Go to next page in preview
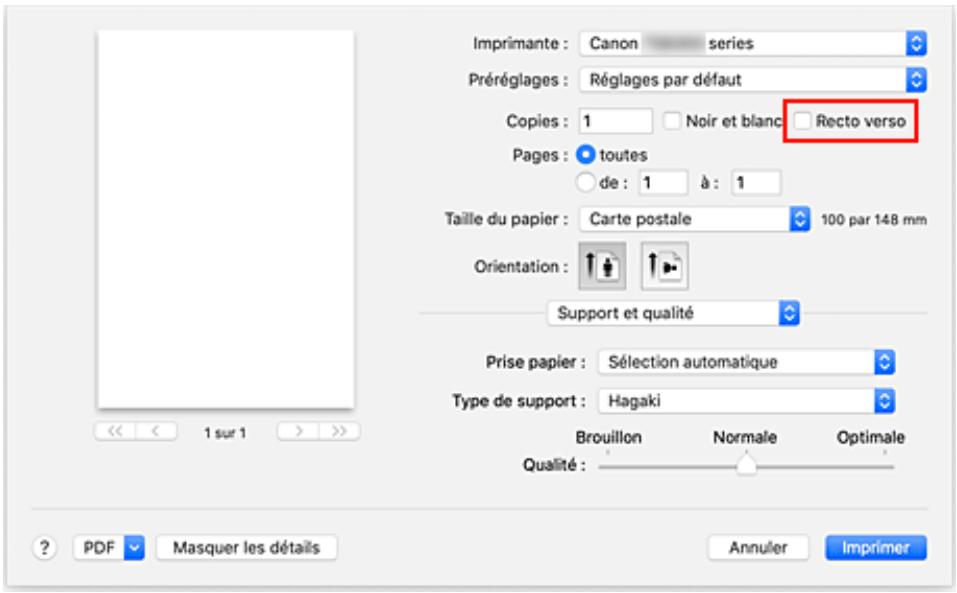The height and width of the screenshot is (593, 957). point(298,431)
